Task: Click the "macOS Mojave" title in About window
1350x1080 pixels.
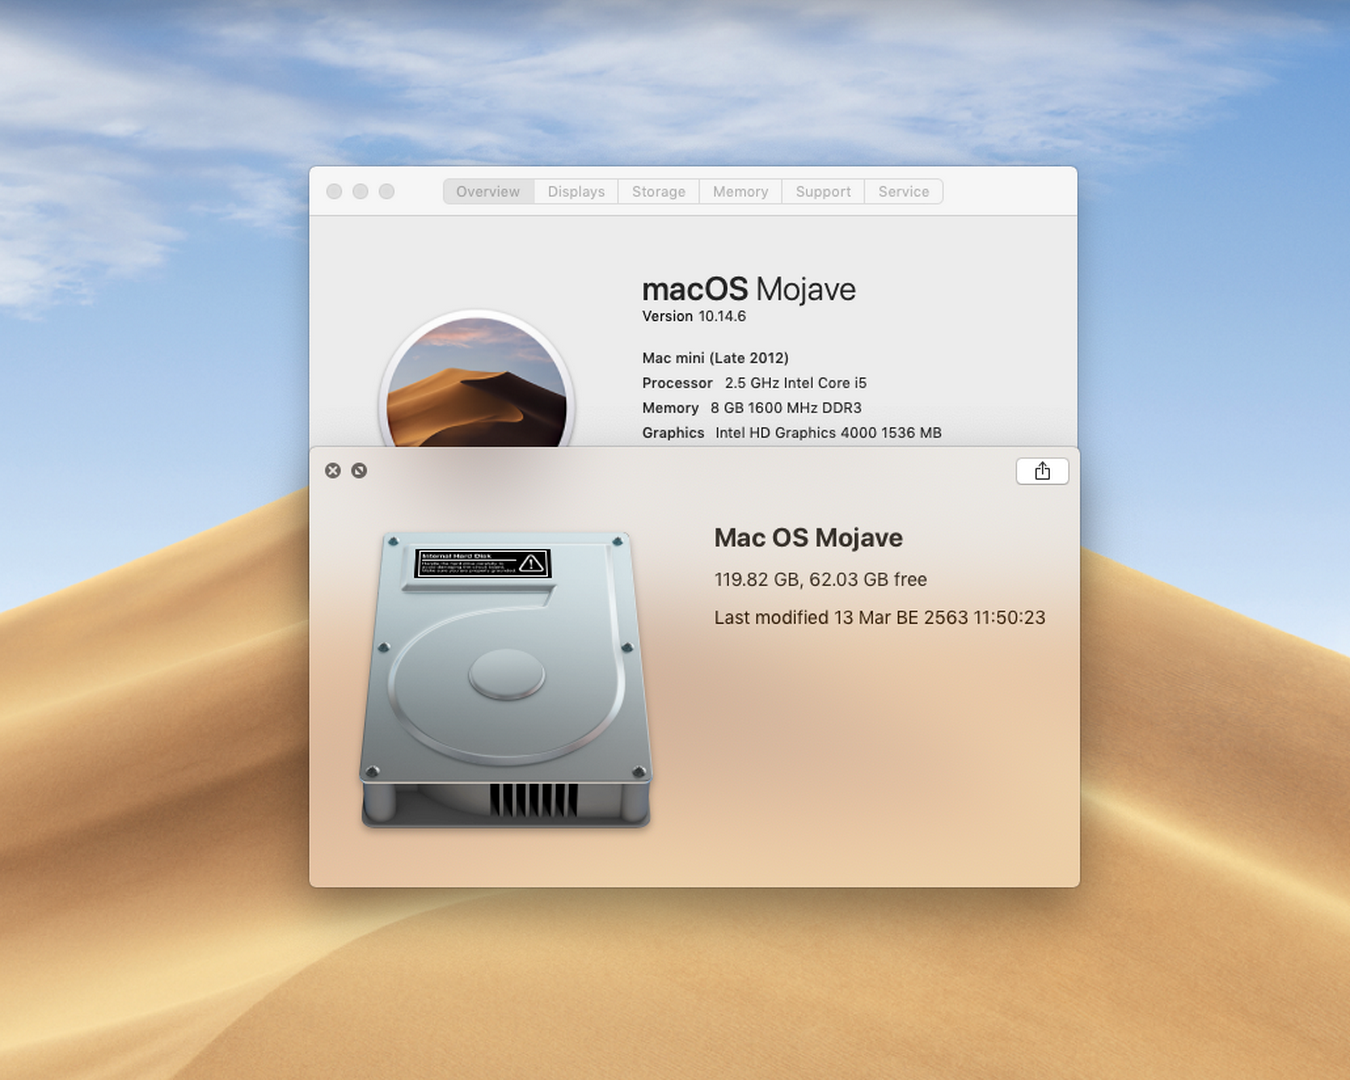Action: pos(749,289)
